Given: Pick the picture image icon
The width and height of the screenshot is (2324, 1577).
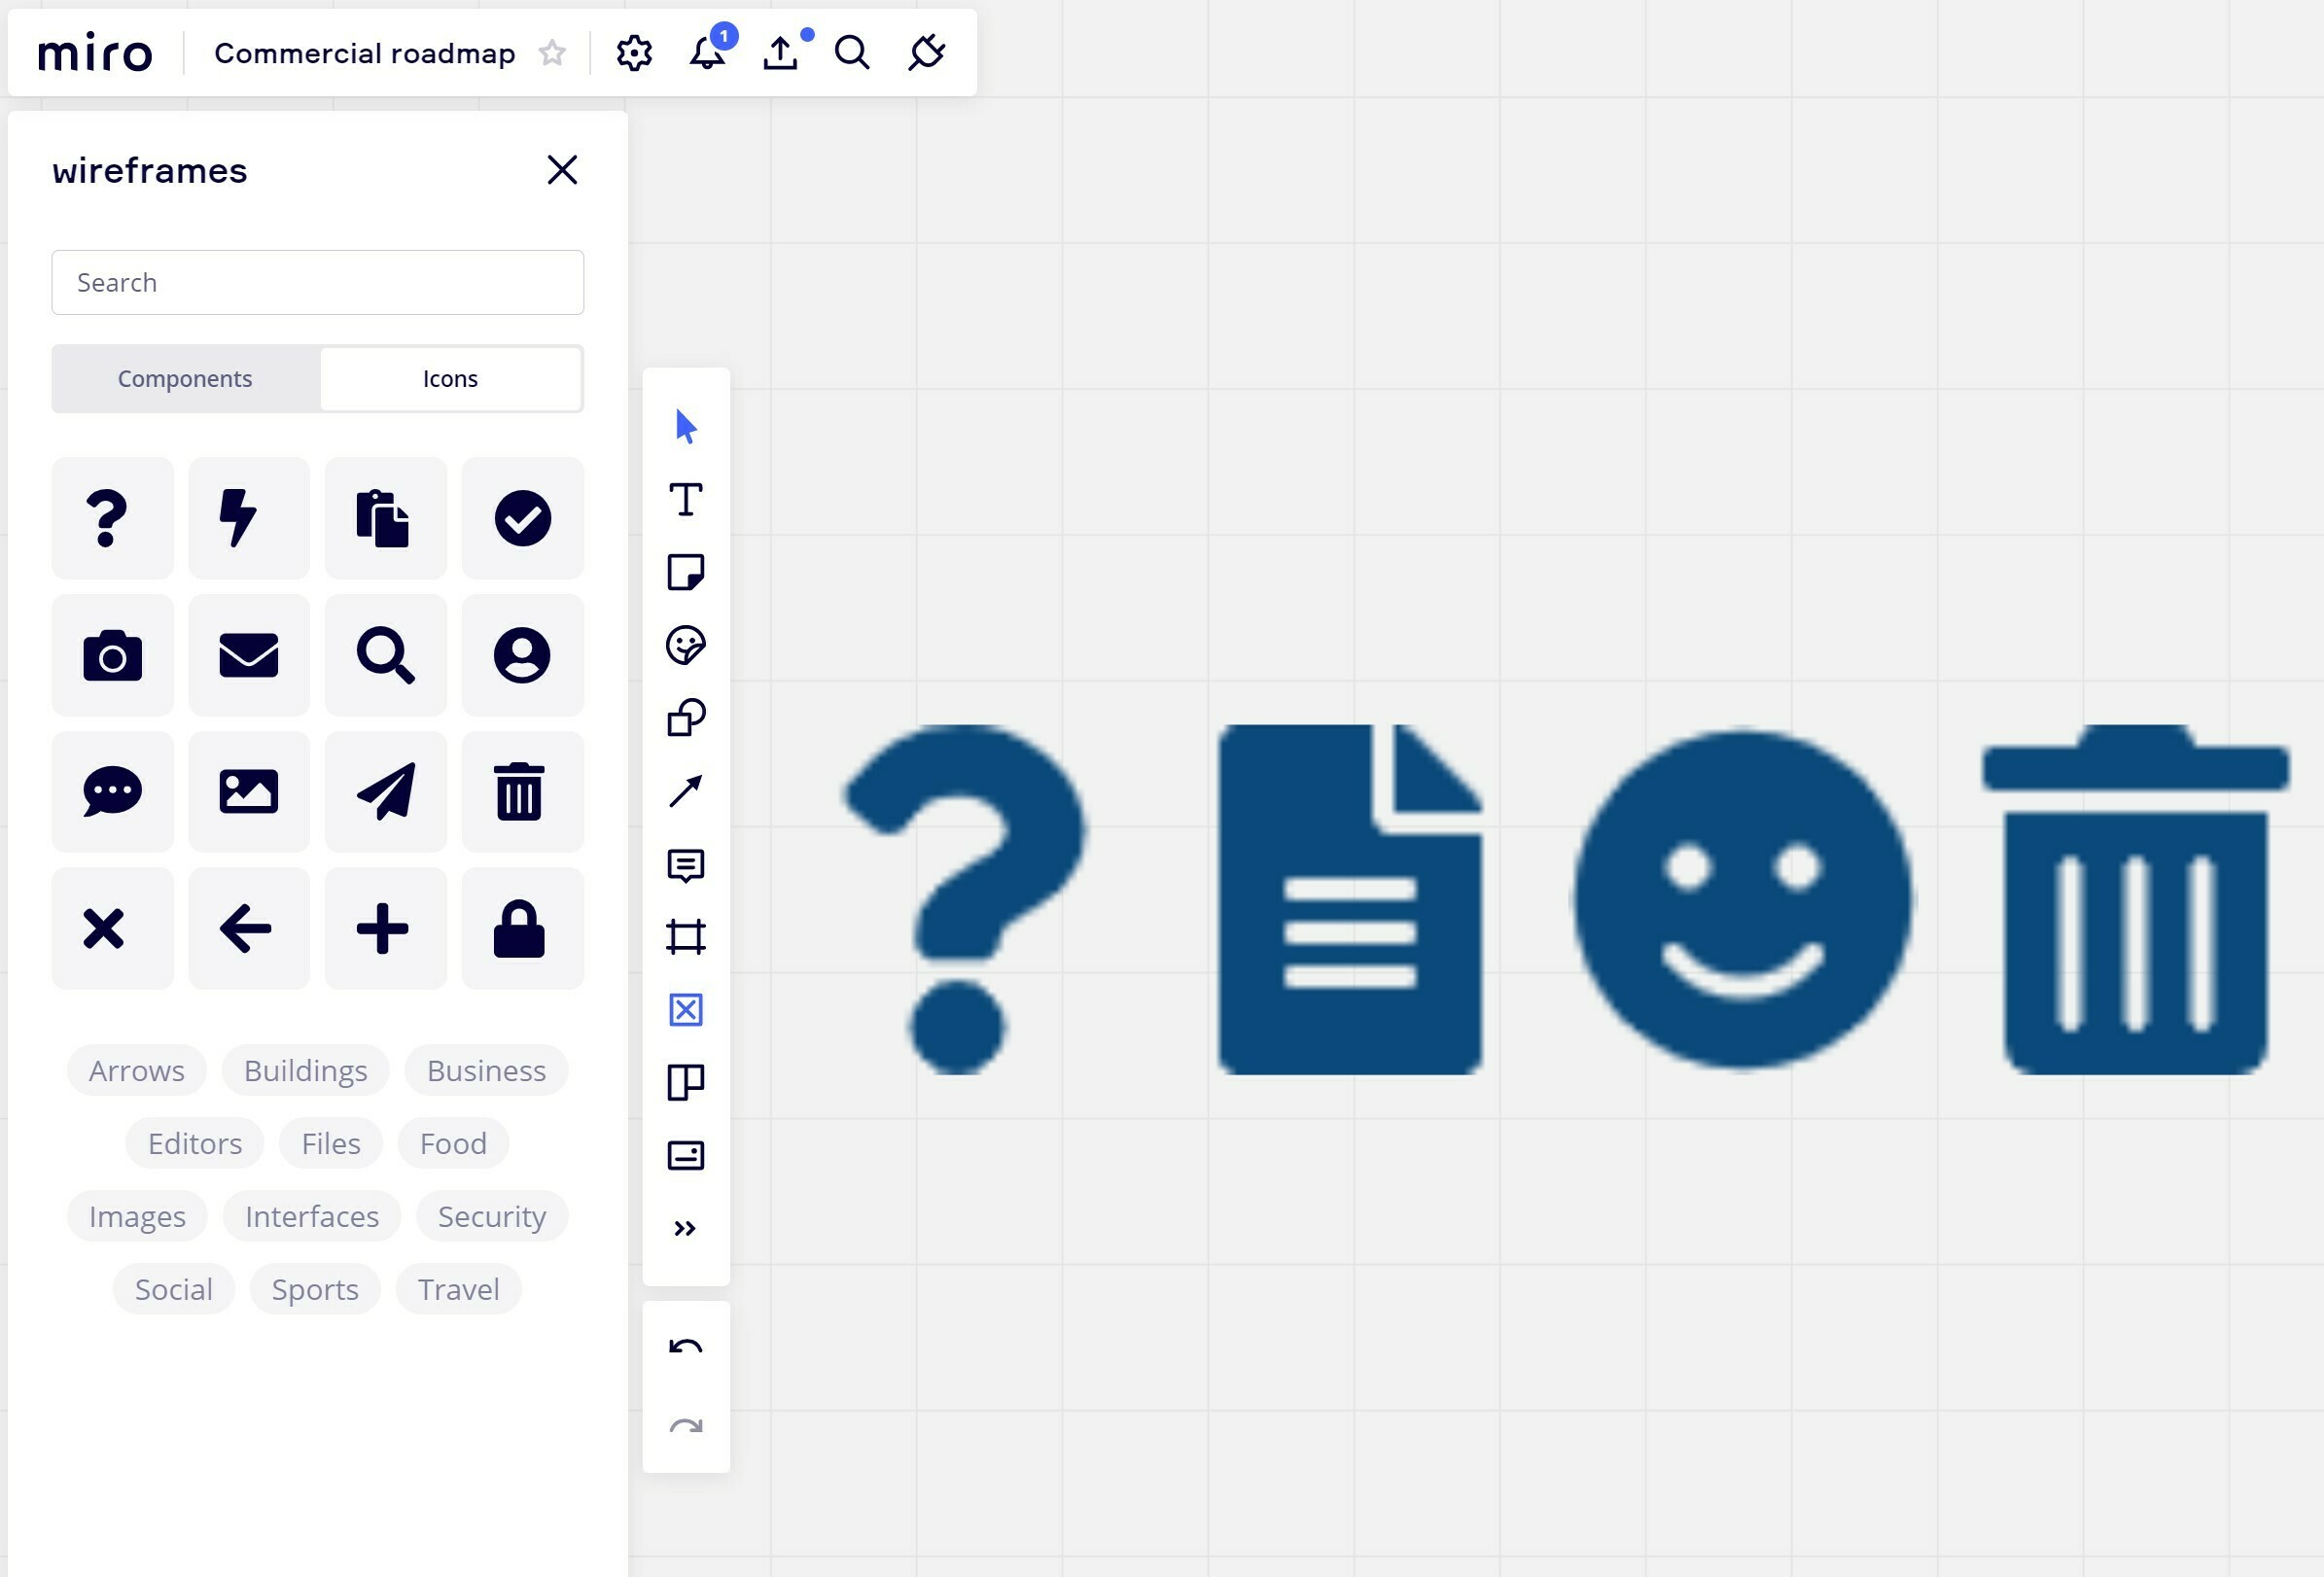Looking at the screenshot, I should point(249,792).
